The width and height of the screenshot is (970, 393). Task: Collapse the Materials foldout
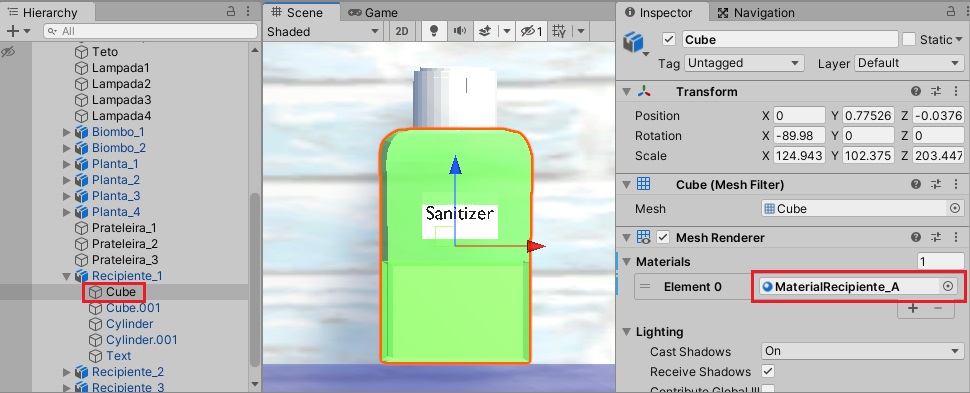point(627,262)
